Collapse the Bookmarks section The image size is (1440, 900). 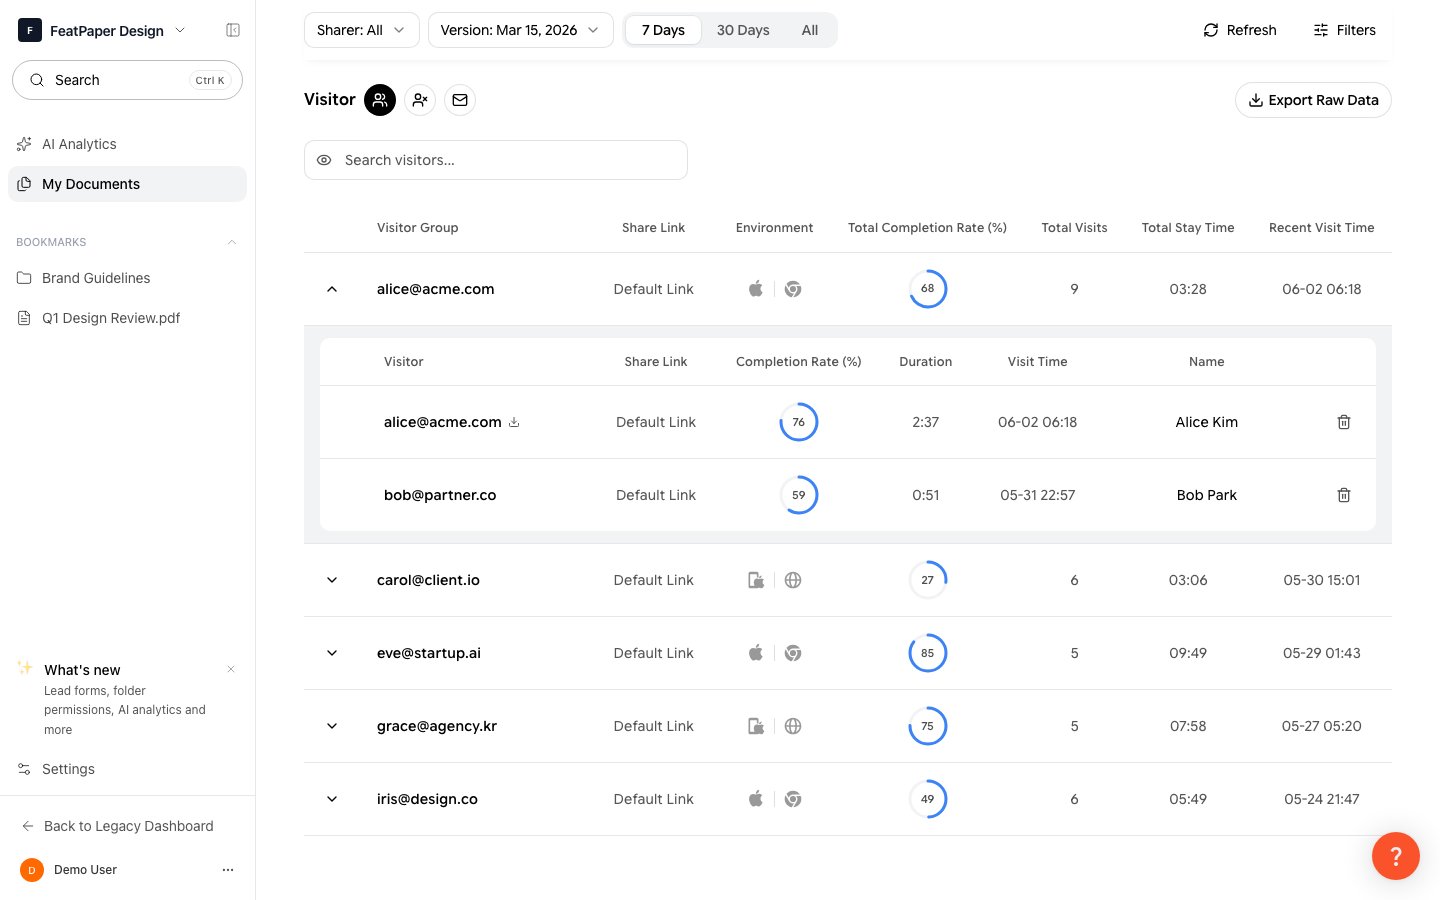[232, 242]
